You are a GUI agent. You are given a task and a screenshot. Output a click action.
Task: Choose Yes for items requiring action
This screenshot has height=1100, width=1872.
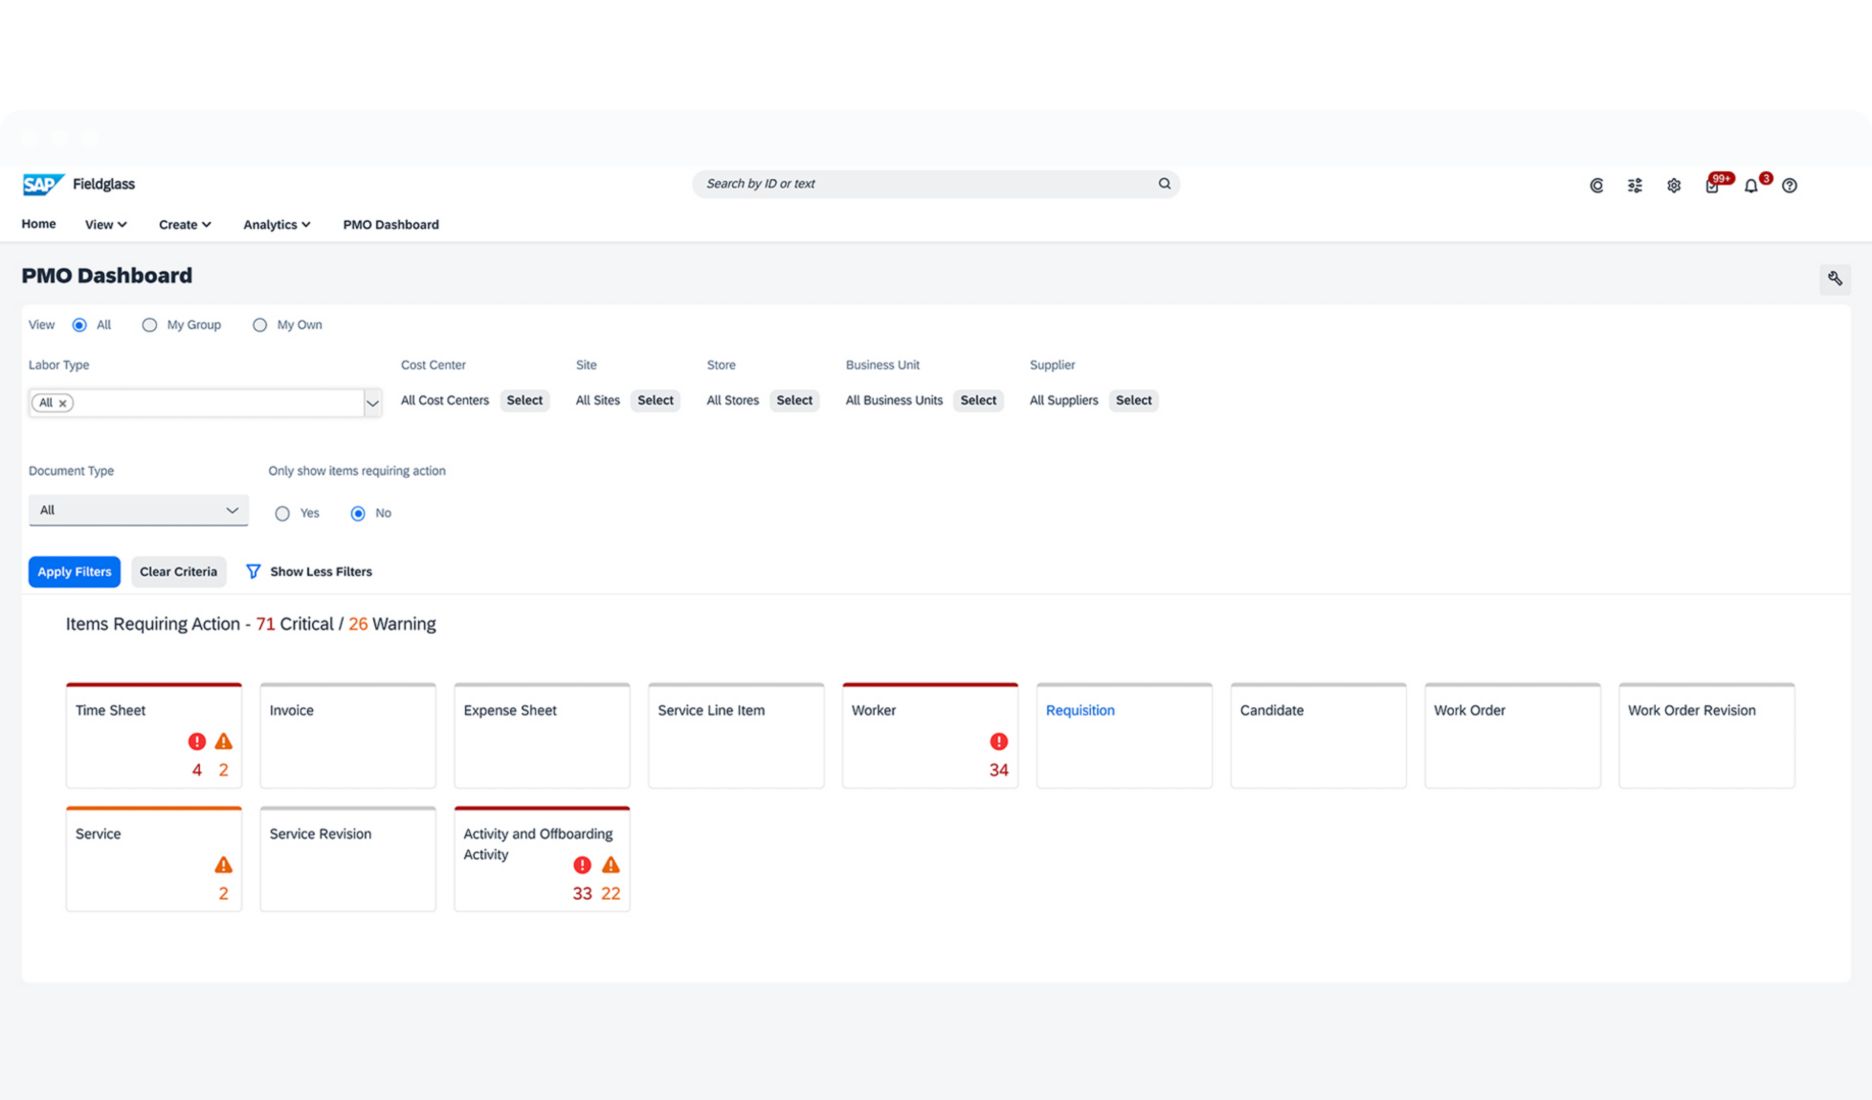tap(283, 513)
